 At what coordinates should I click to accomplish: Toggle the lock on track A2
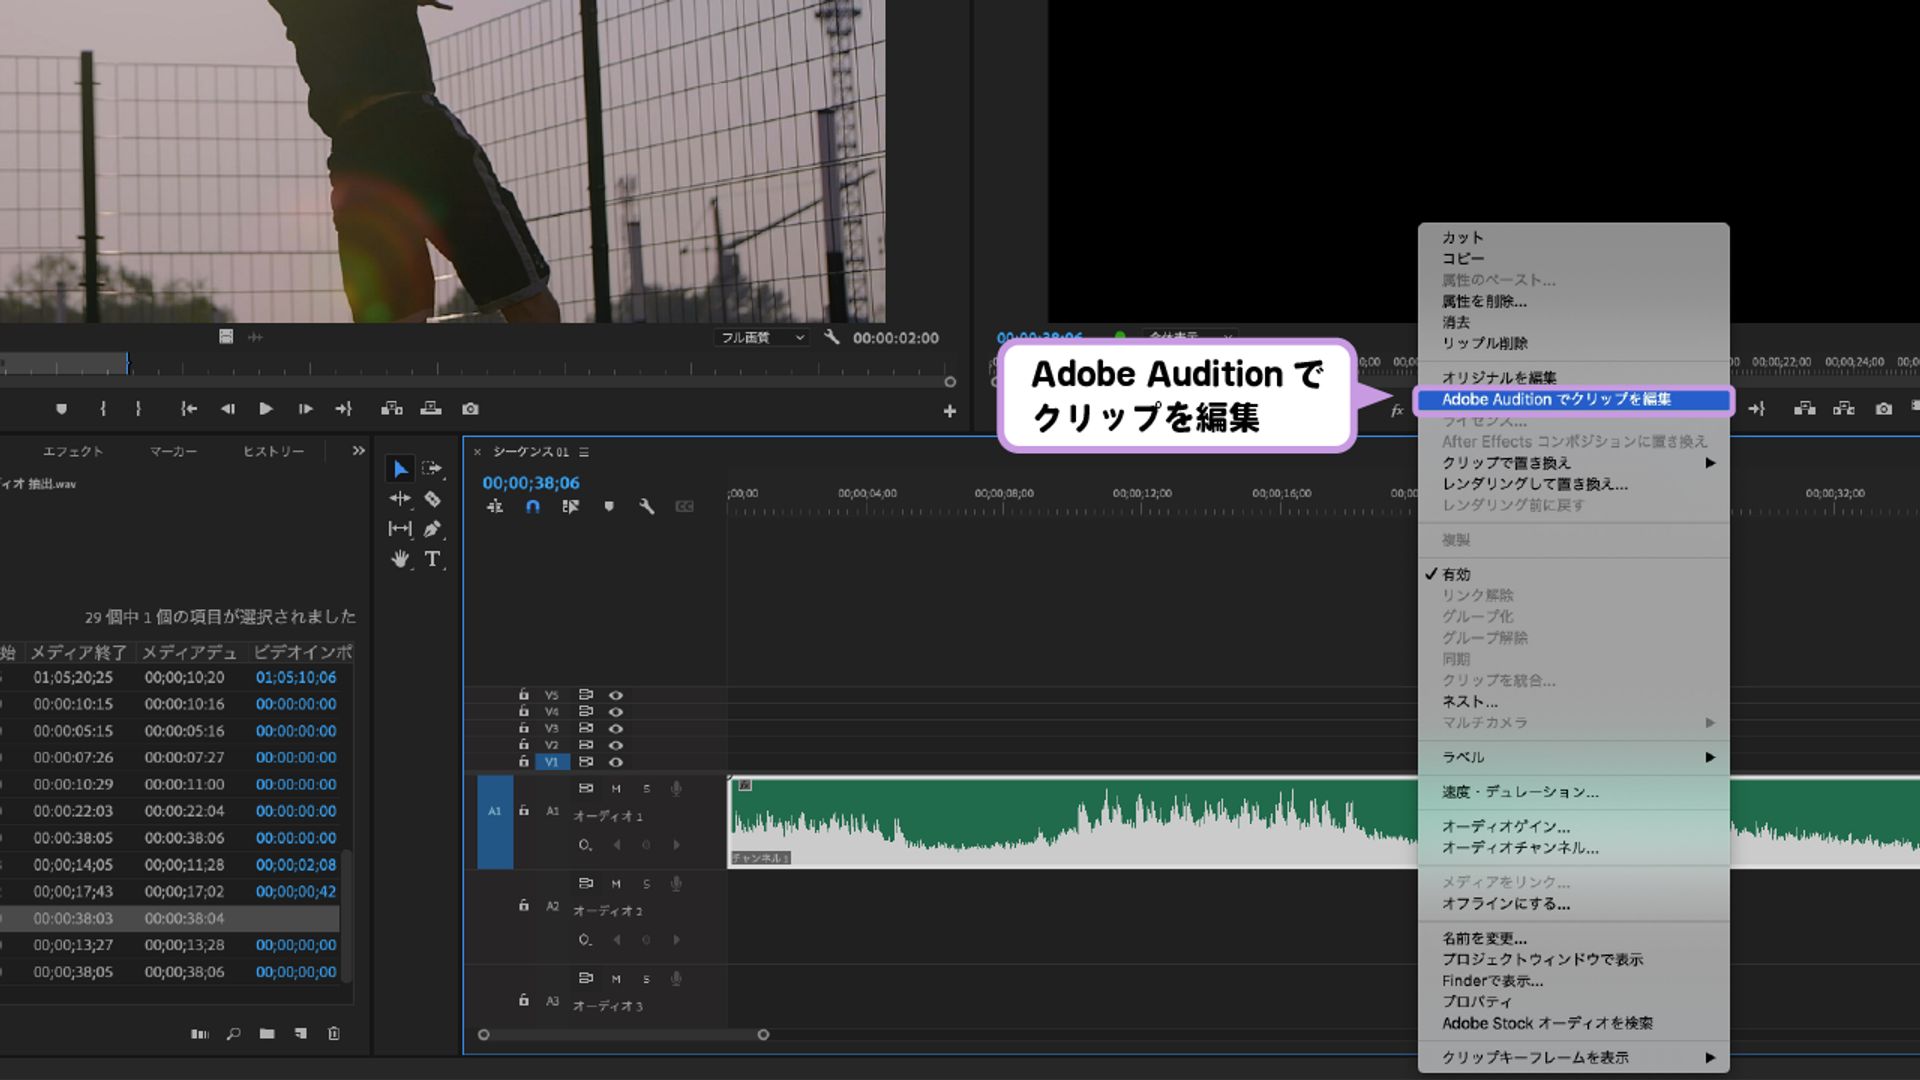click(x=523, y=904)
